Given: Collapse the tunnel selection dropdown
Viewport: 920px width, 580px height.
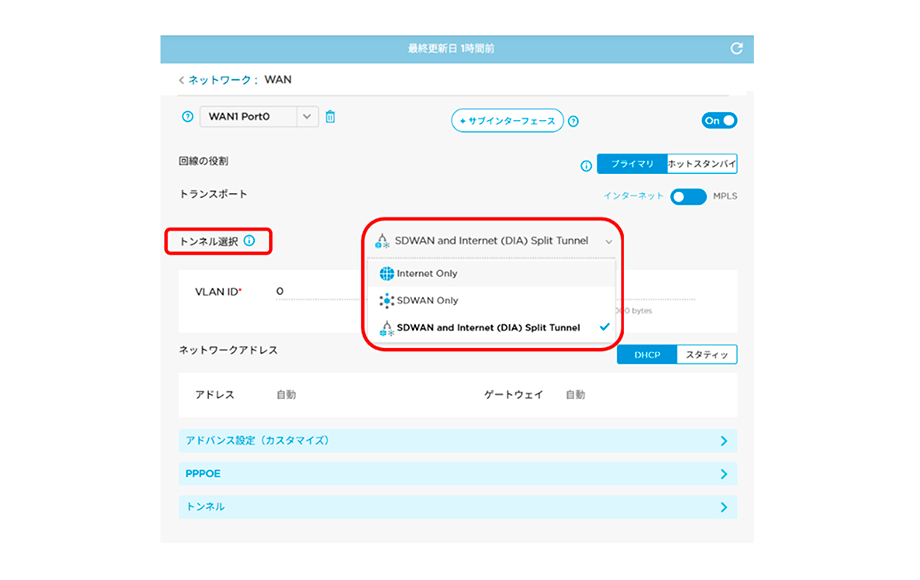Looking at the screenshot, I should pyautogui.click(x=608, y=241).
